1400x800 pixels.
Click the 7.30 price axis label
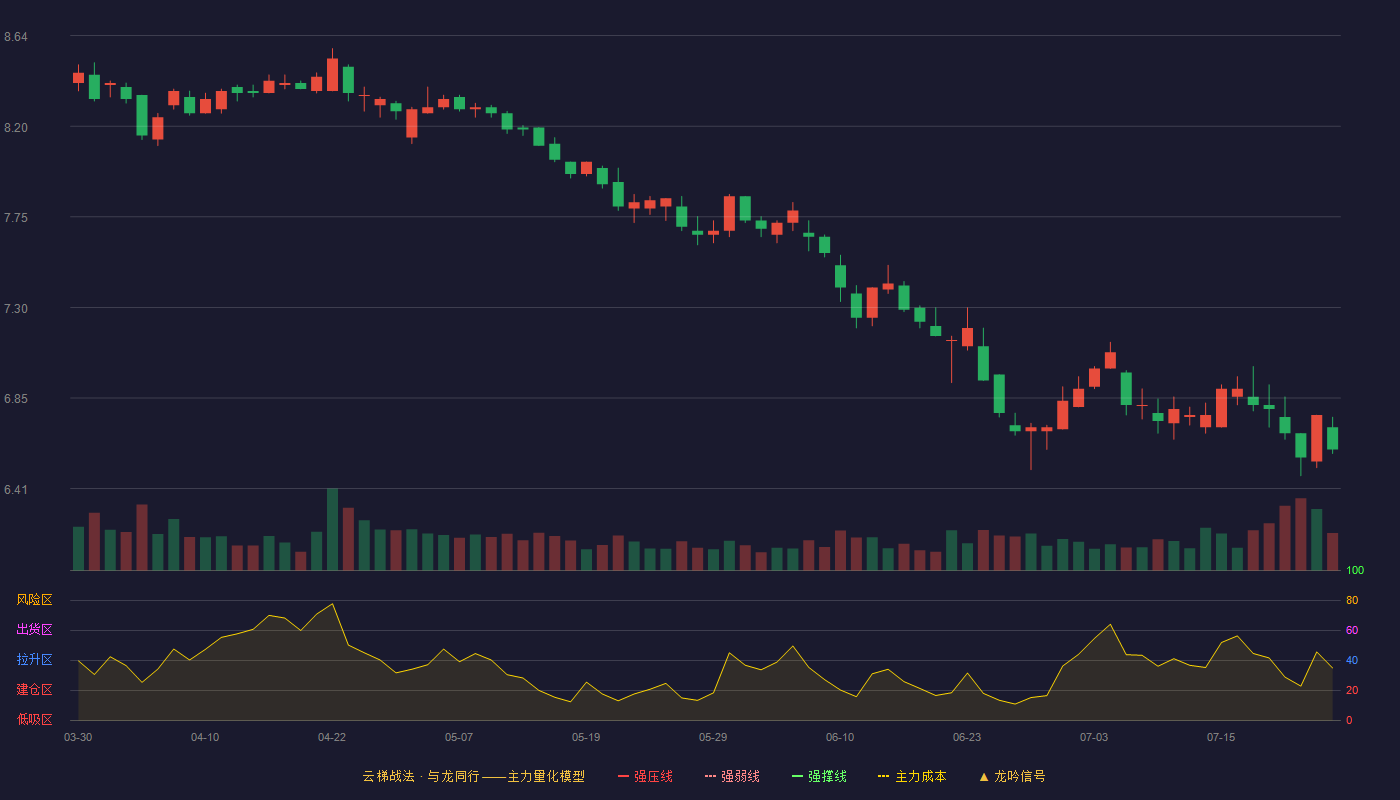16,309
